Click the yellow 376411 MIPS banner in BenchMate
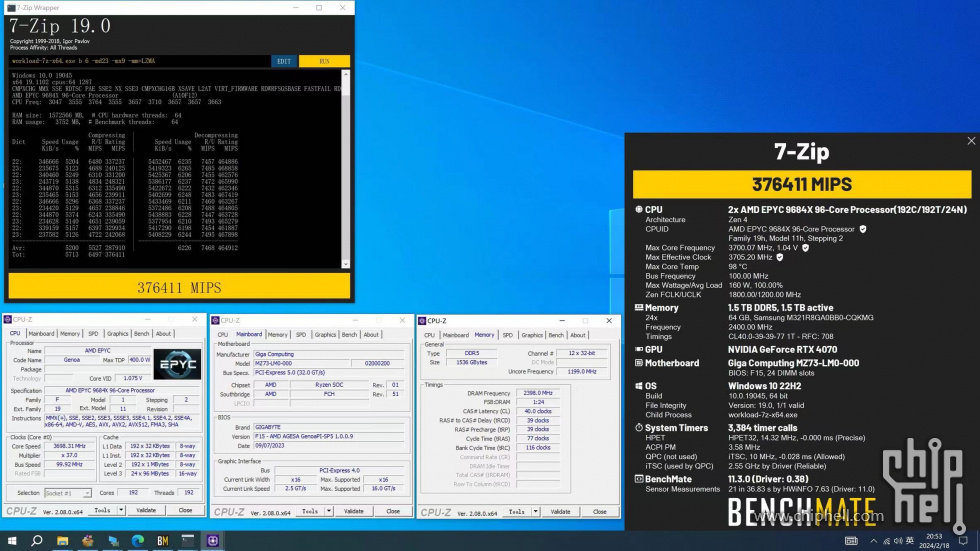Viewport: 980px width, 551px height. tap(802, 184)
